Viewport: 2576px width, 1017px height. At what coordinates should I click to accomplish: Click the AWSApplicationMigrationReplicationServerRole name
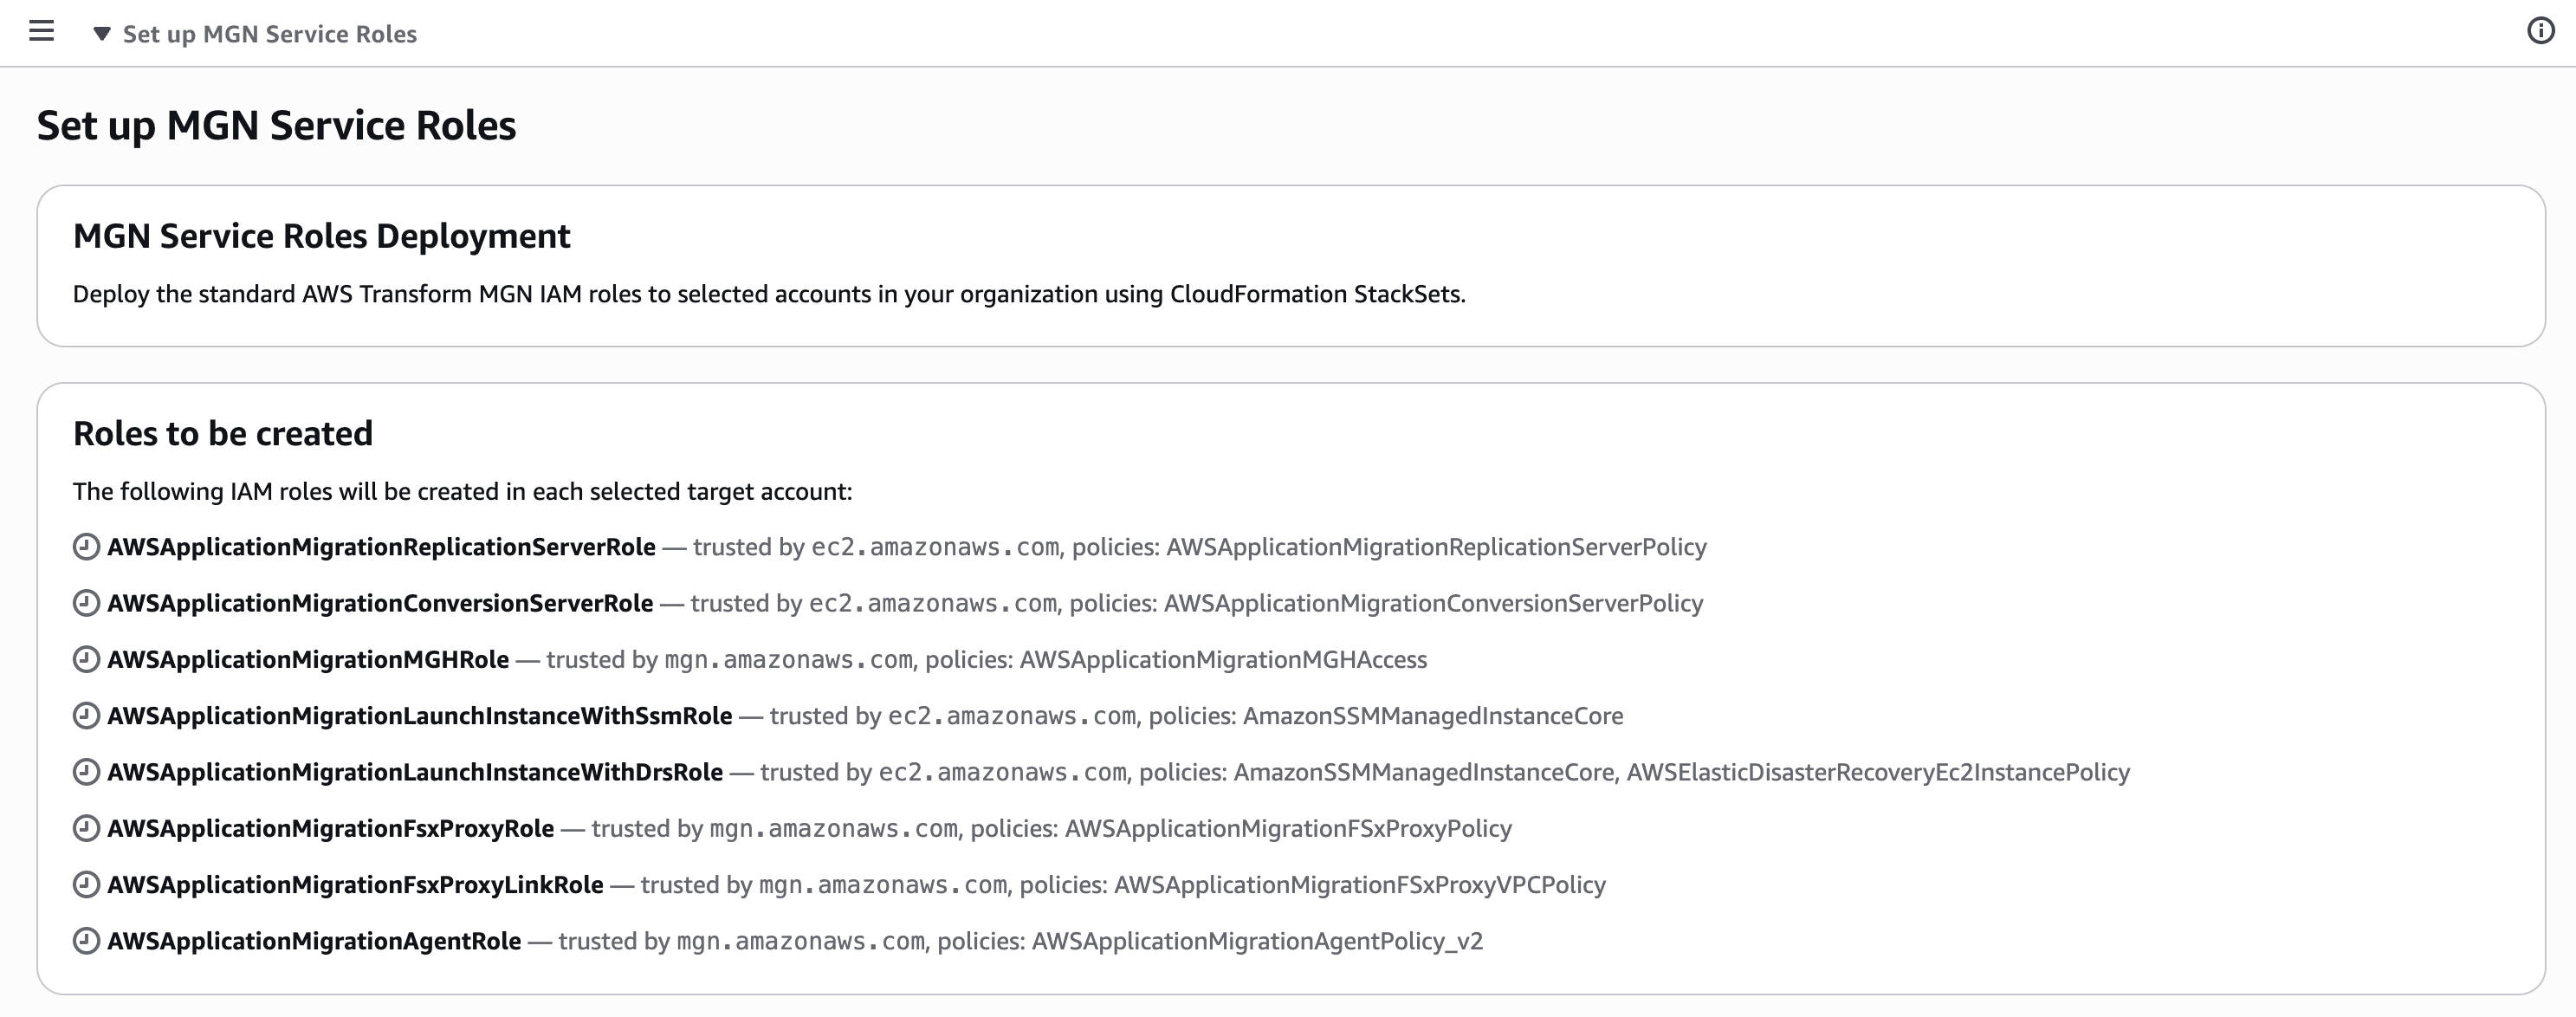[382, 547]
